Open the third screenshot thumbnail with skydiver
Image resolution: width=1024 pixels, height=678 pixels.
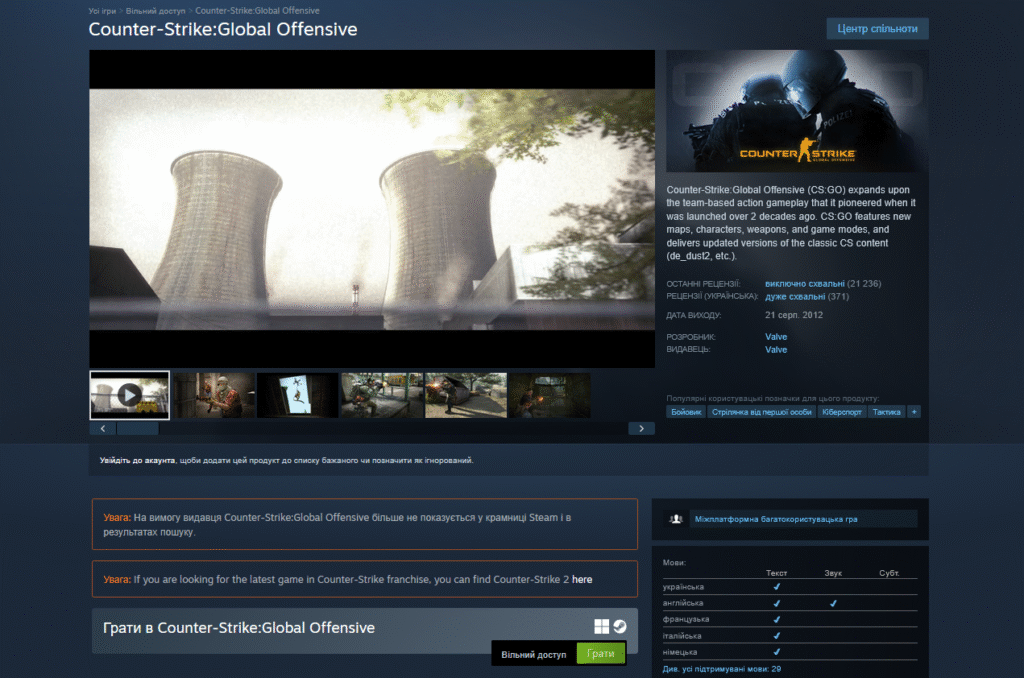(297, 395)
